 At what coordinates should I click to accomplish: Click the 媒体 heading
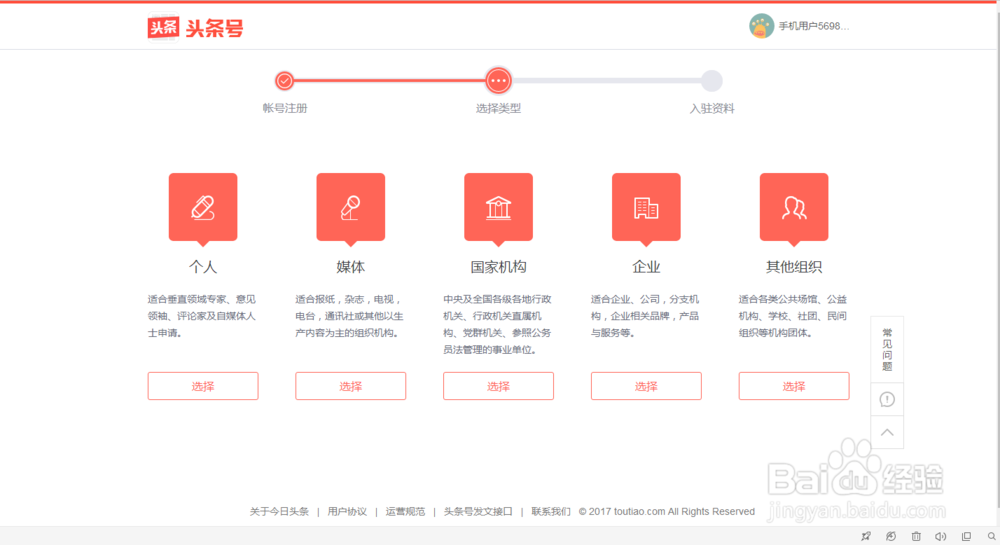pos(351,267)
